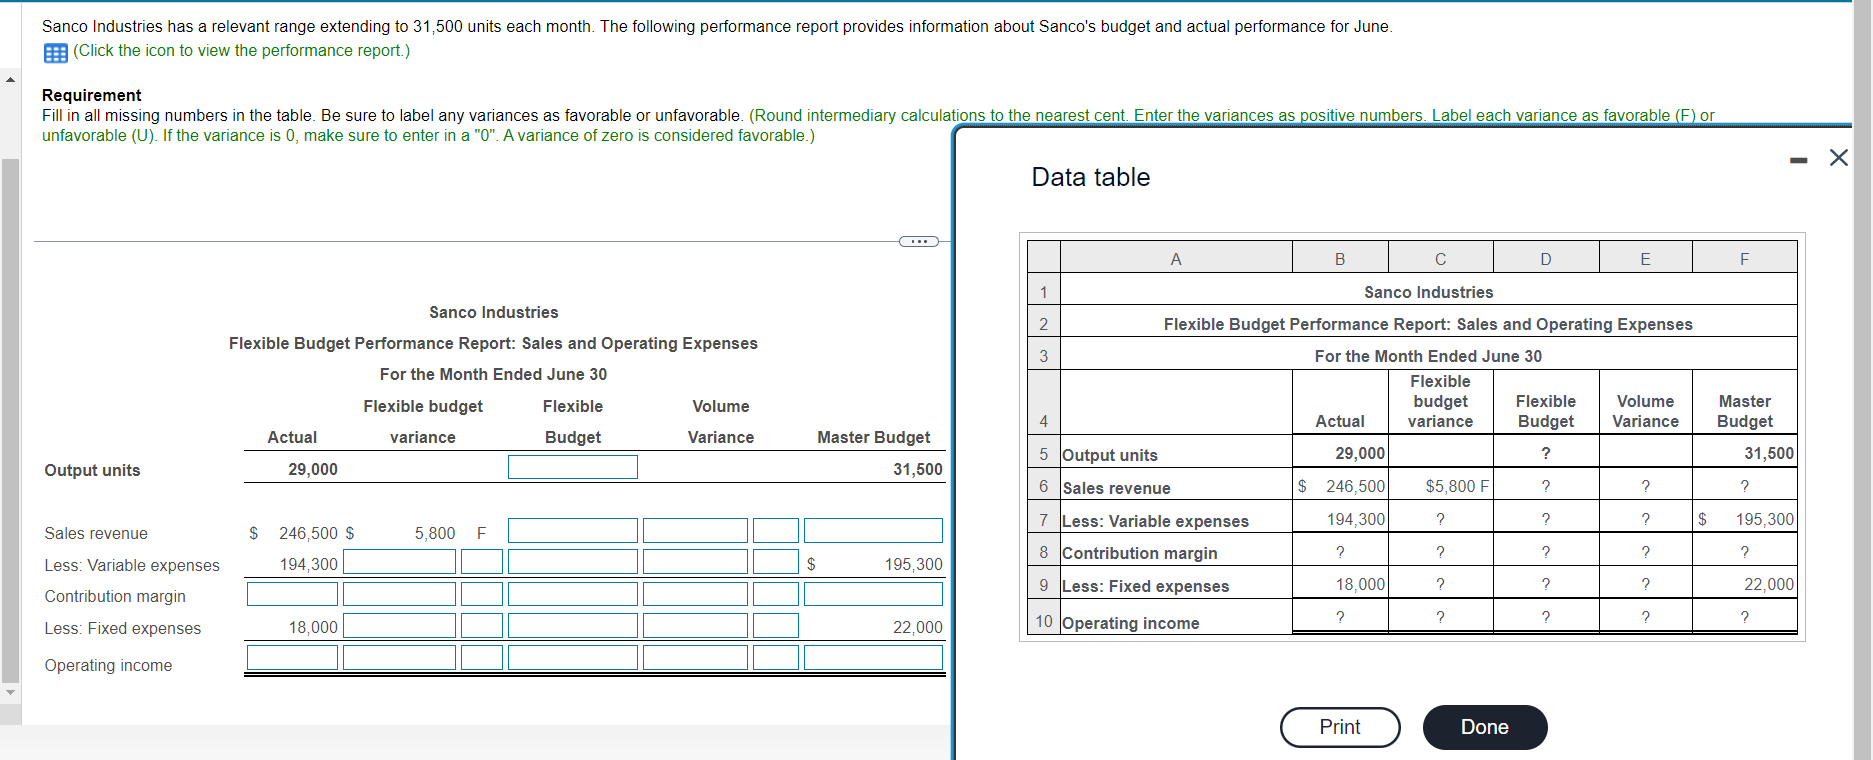Click the Requirement heading

[x=92, y=95]
